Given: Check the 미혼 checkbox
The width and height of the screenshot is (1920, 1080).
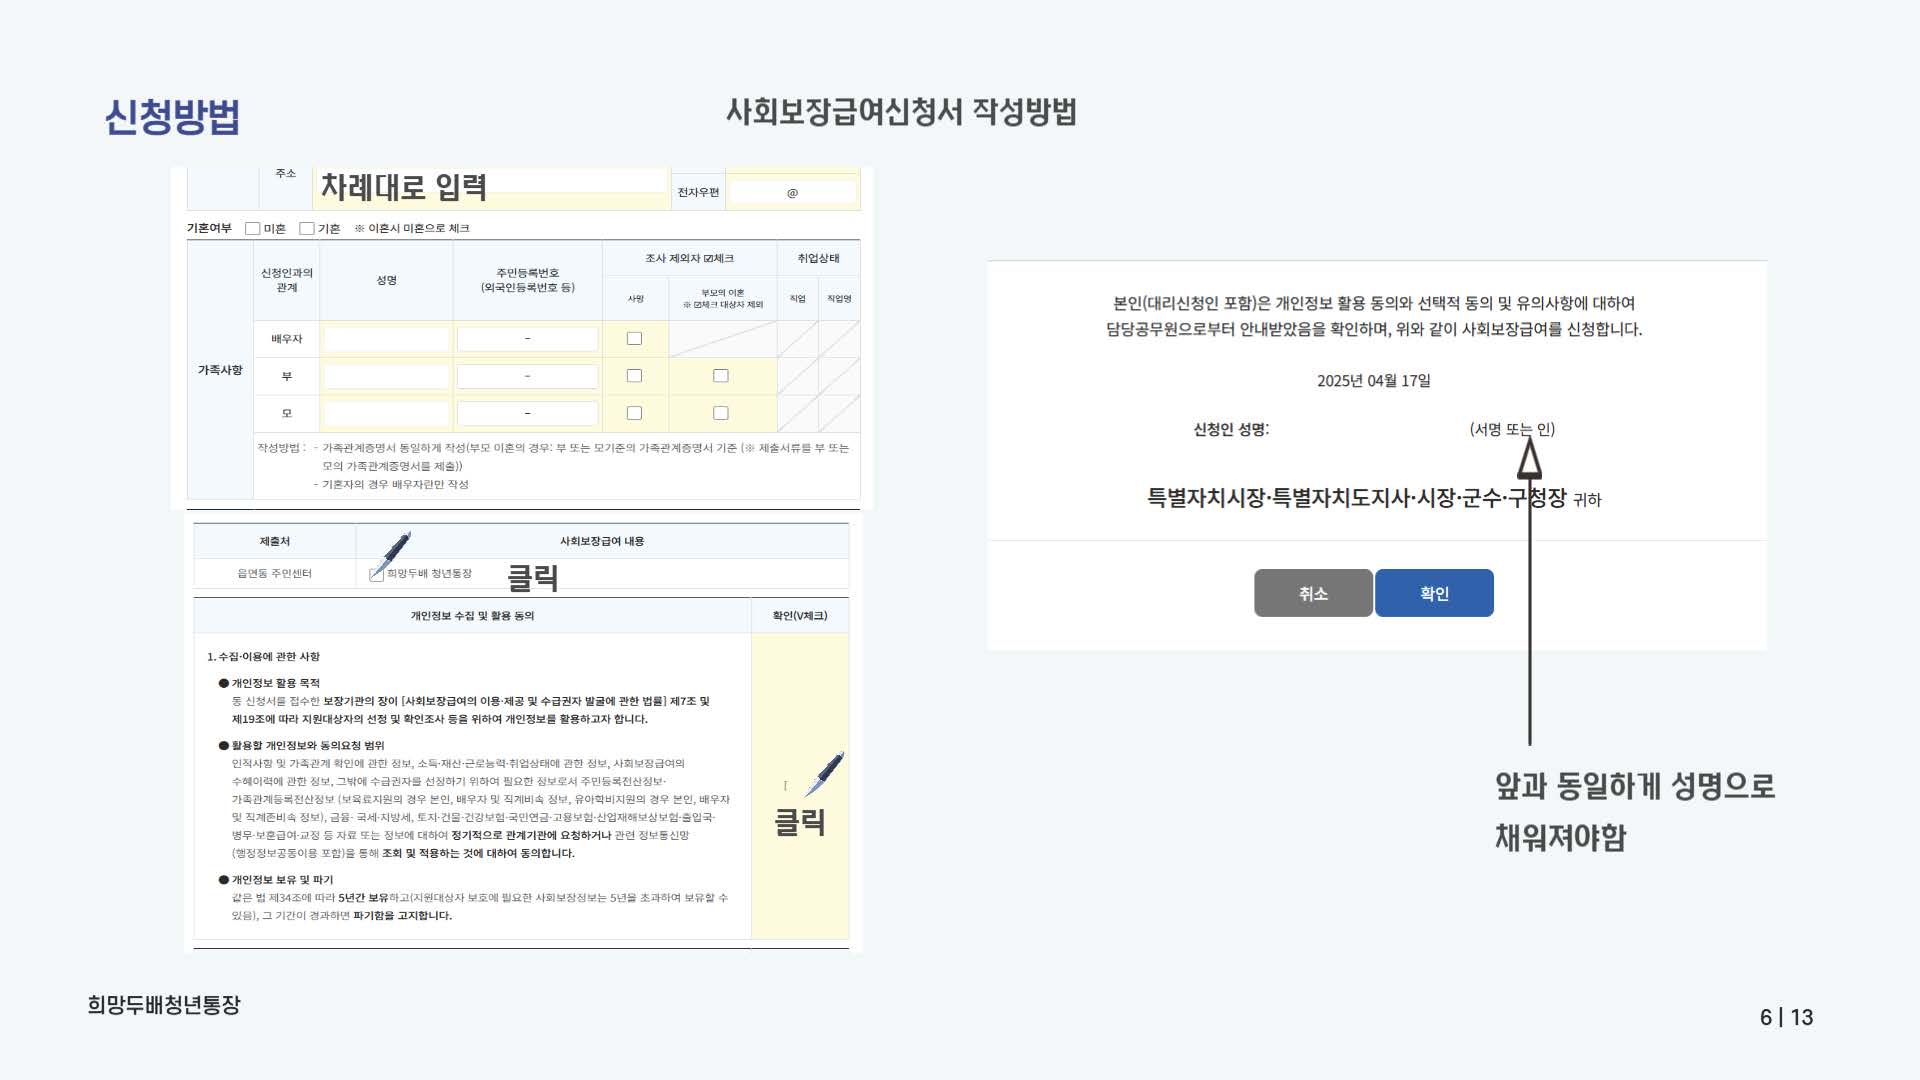Looking at the screenshot, I should tap(253, 228).
